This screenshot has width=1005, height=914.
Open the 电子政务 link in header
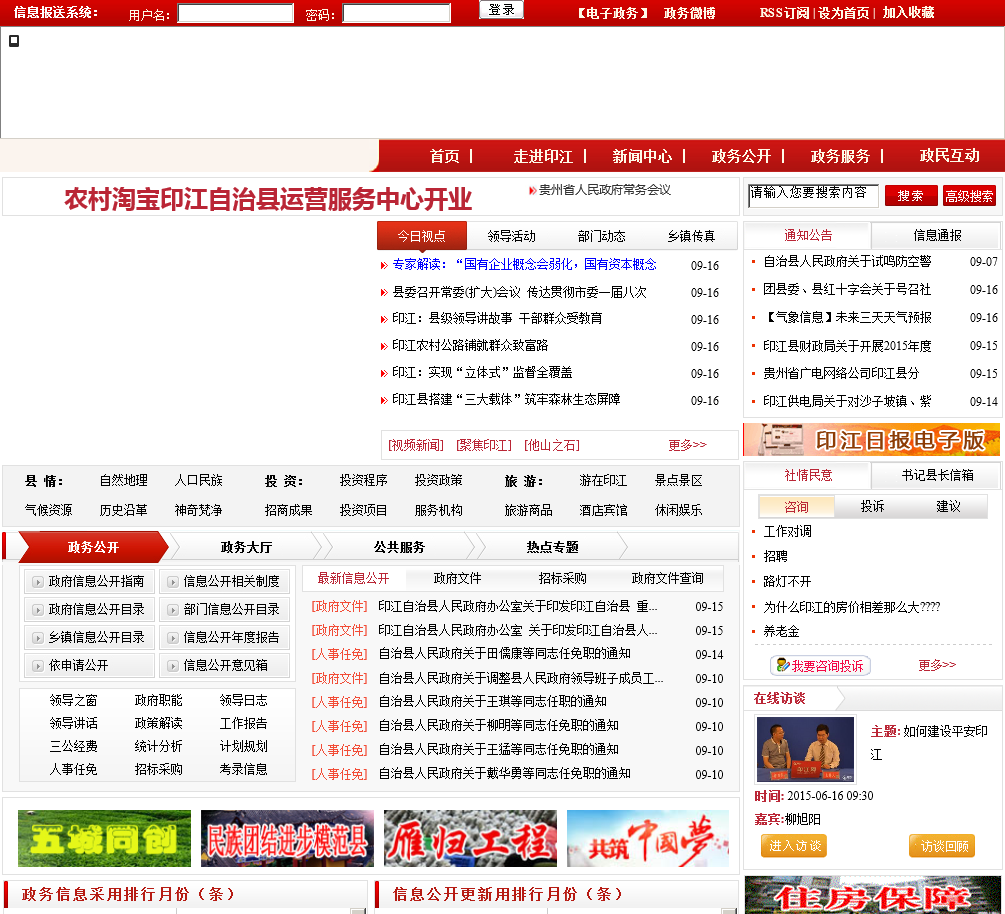pyautogui.click(x=611, y=13)
